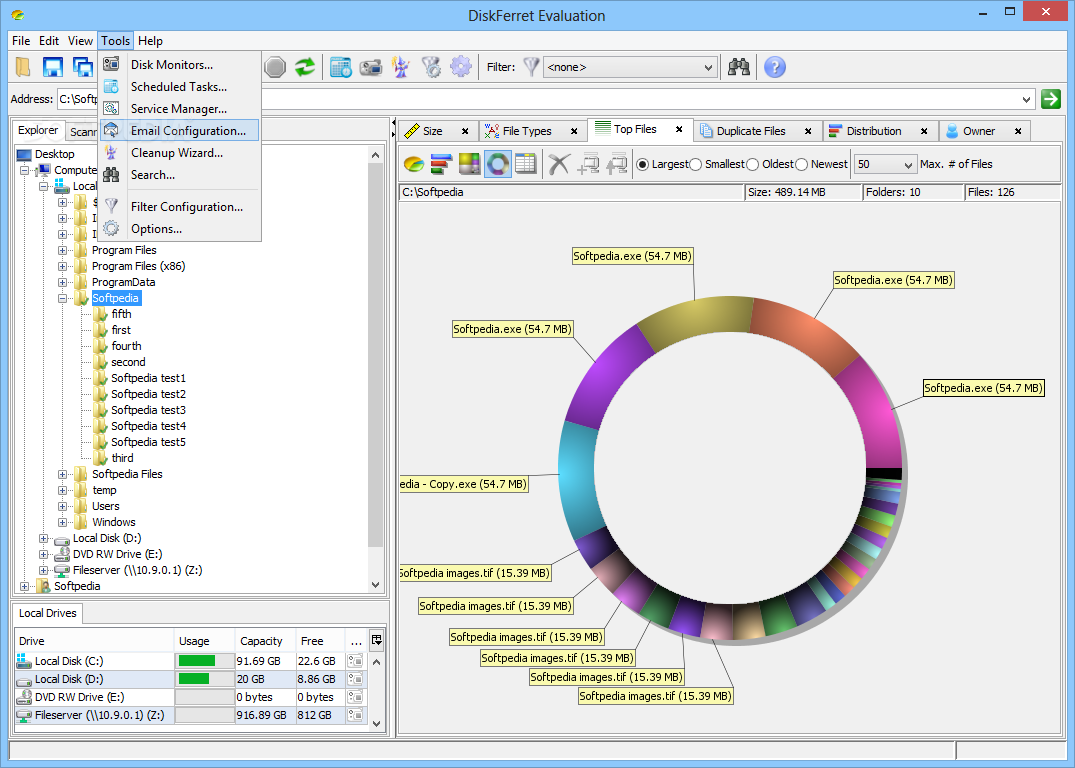Open the File menu
Image resolution: width=1075 pixels, height=768 pixels.
click(x=21, y=40)
